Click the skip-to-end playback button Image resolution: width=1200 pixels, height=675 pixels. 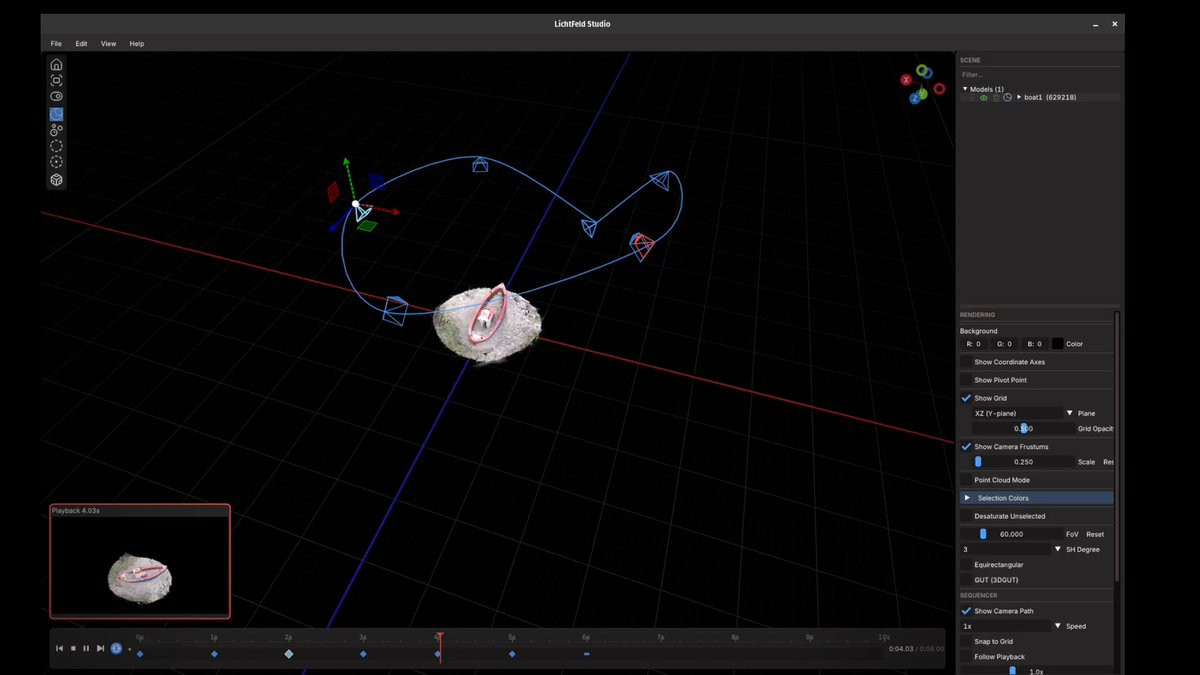(100, 648)
